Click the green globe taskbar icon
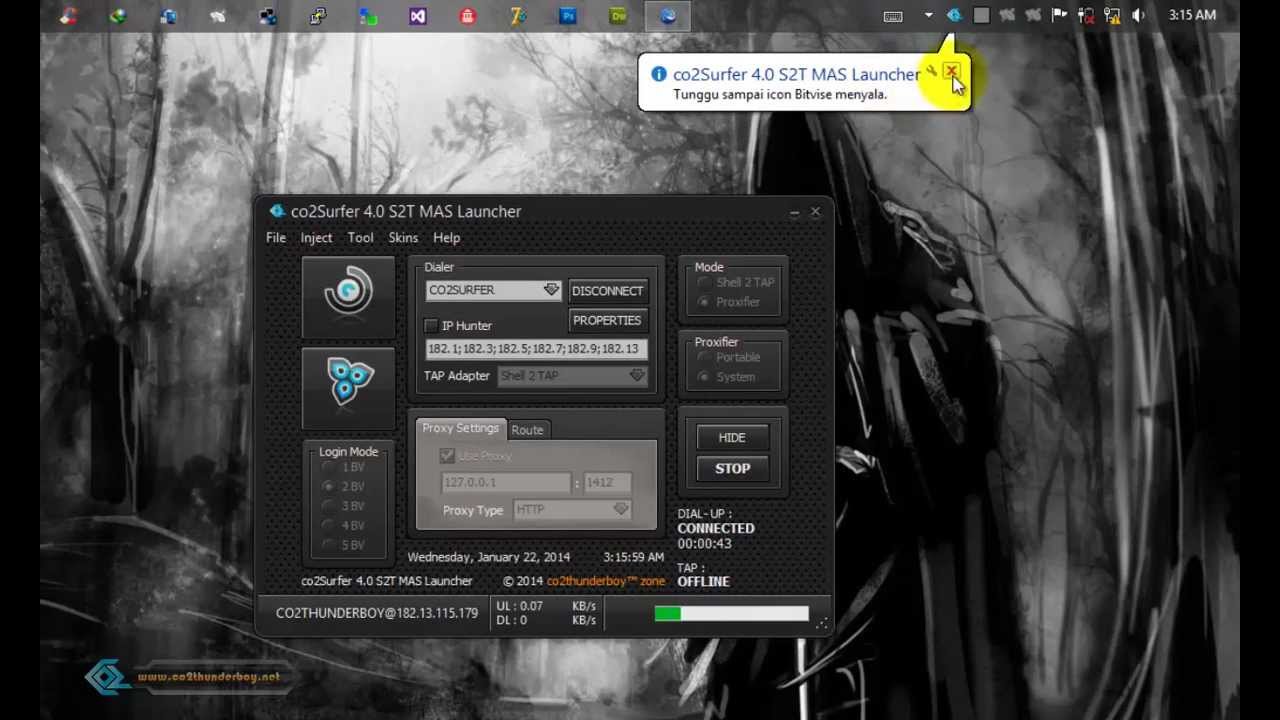The image size is (1280, 720). [x=118, y=16]
